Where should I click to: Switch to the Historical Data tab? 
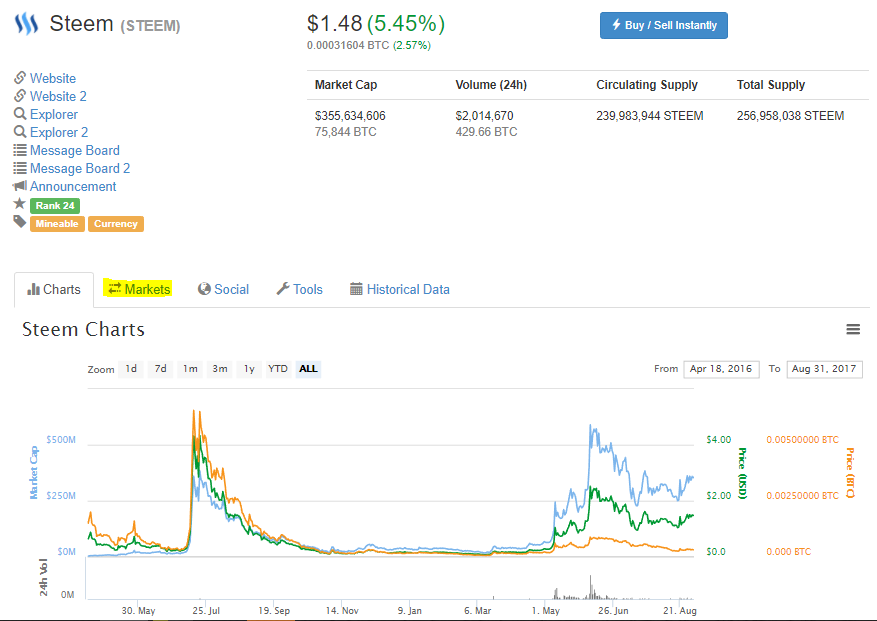click(400, 289)
